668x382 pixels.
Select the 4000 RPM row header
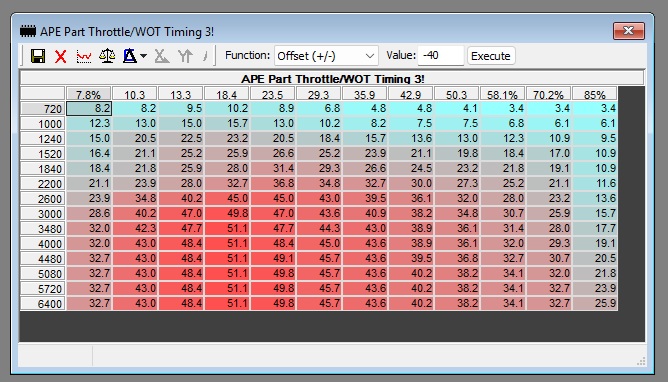(43, 244)
